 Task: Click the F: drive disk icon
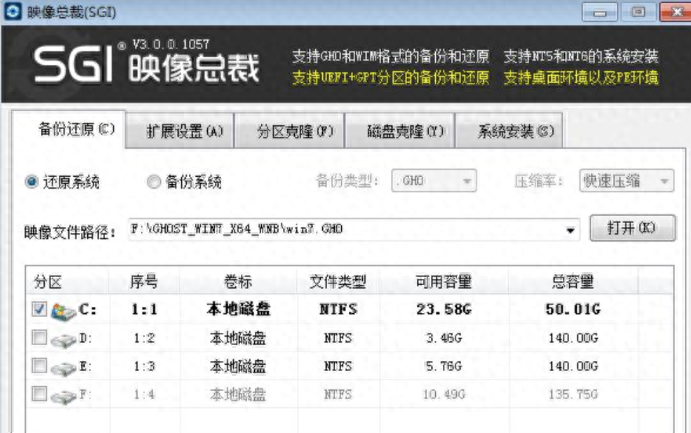63,396
